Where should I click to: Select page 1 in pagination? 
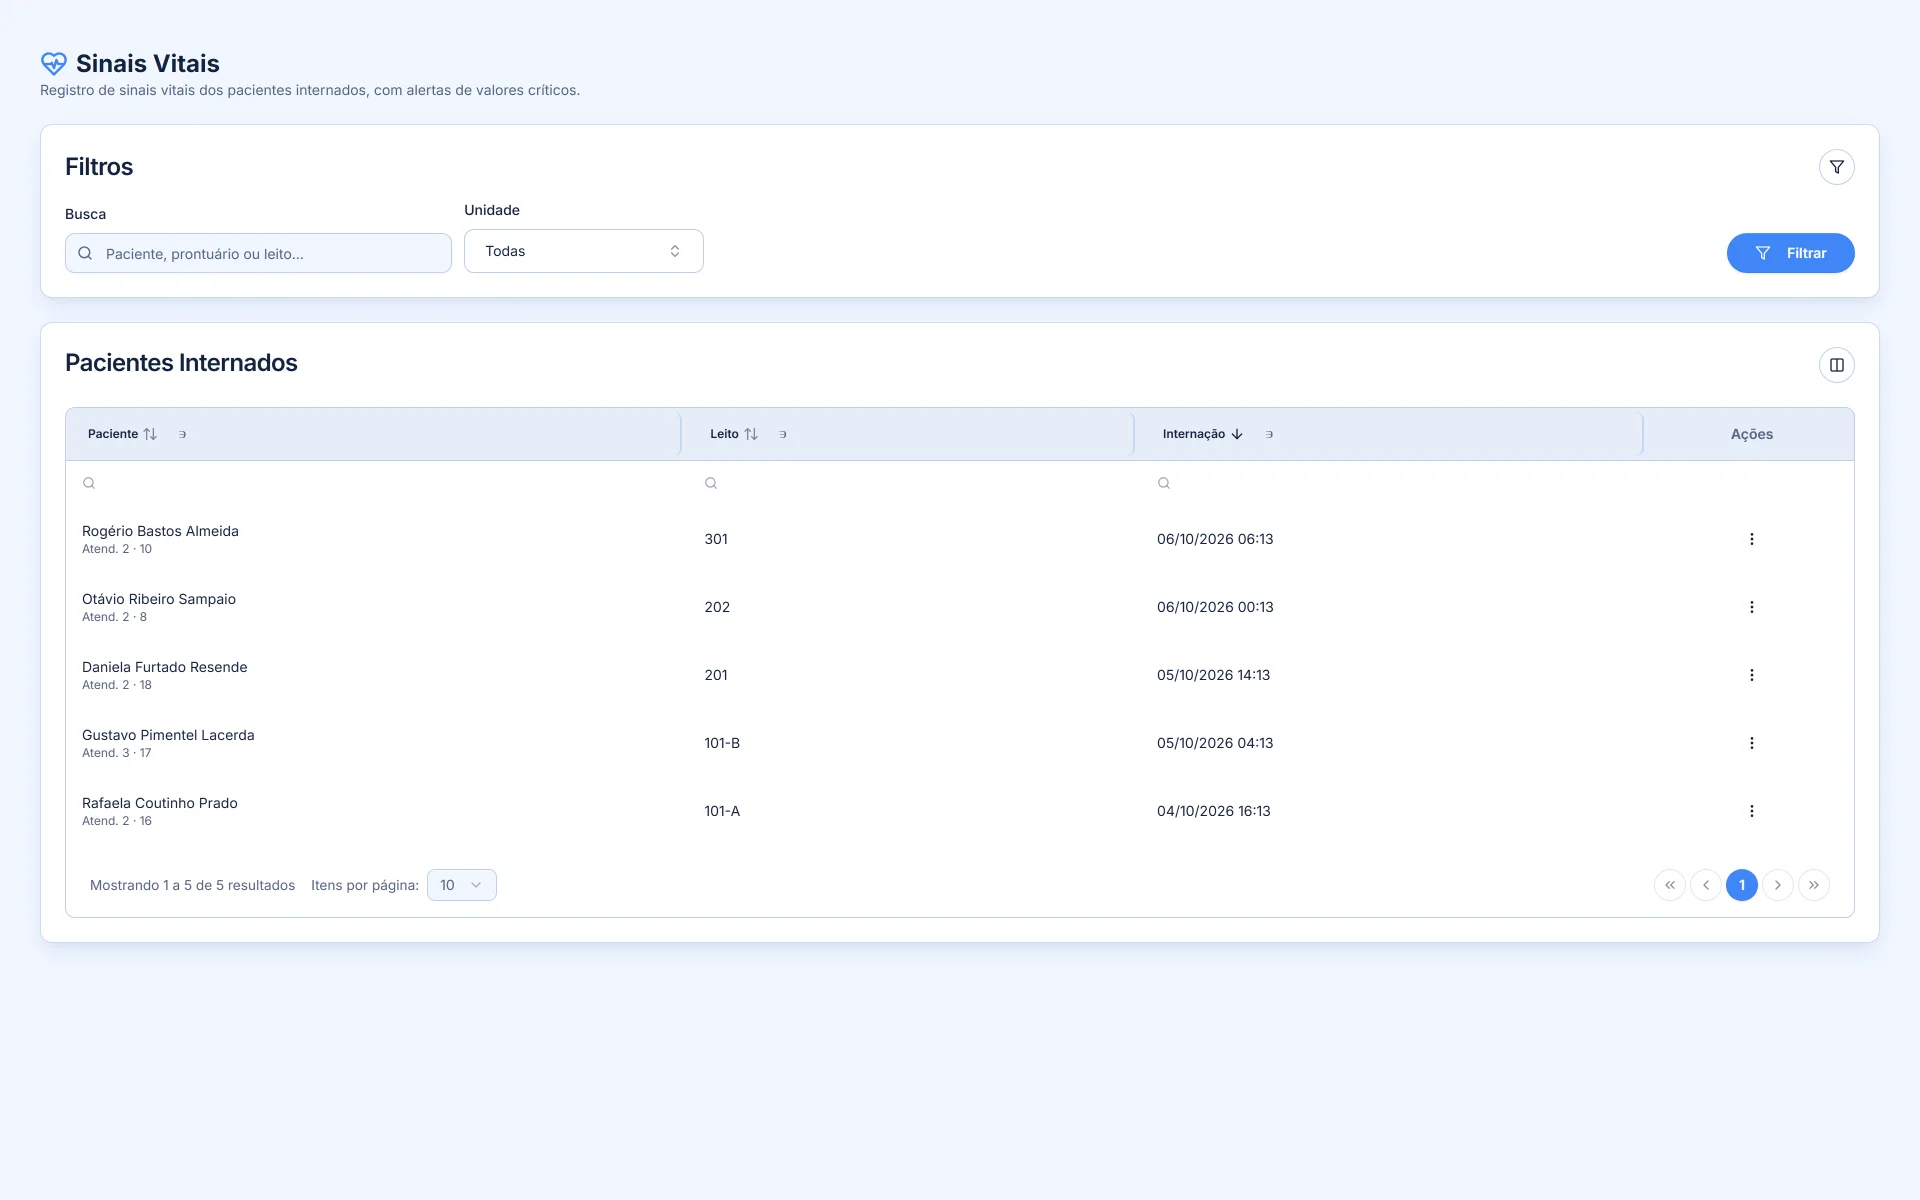[x=1741, y=885]
